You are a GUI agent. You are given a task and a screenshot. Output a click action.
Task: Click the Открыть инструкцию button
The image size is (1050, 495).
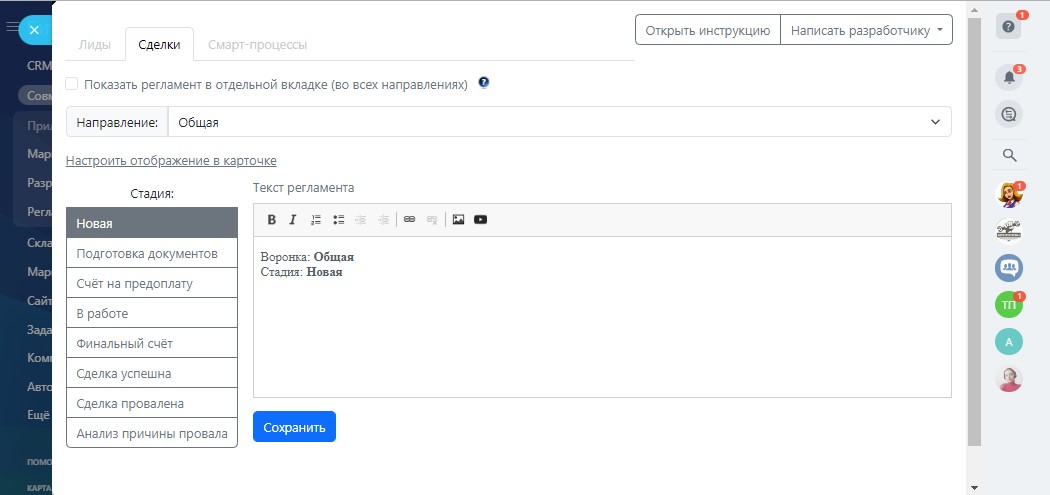[x=708, y=30]
